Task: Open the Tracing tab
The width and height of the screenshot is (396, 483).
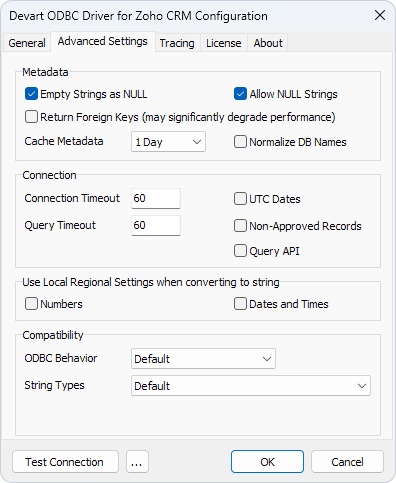Action: click(177, 43)
